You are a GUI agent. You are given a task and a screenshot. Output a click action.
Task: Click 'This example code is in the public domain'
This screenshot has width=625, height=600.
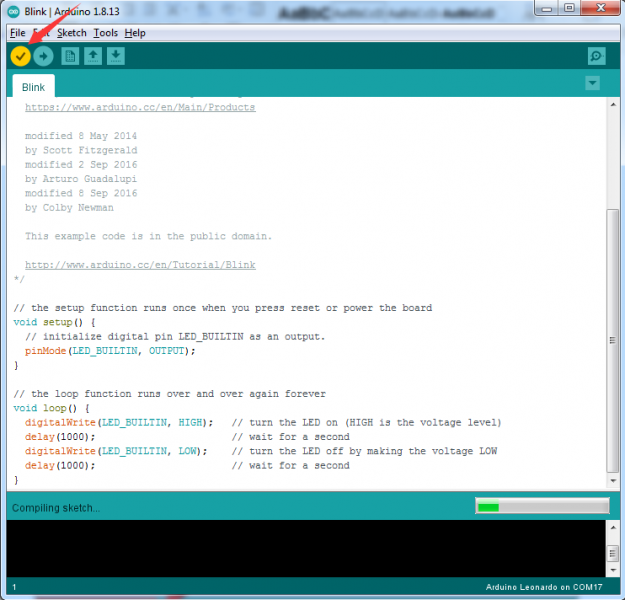point(148,236)
